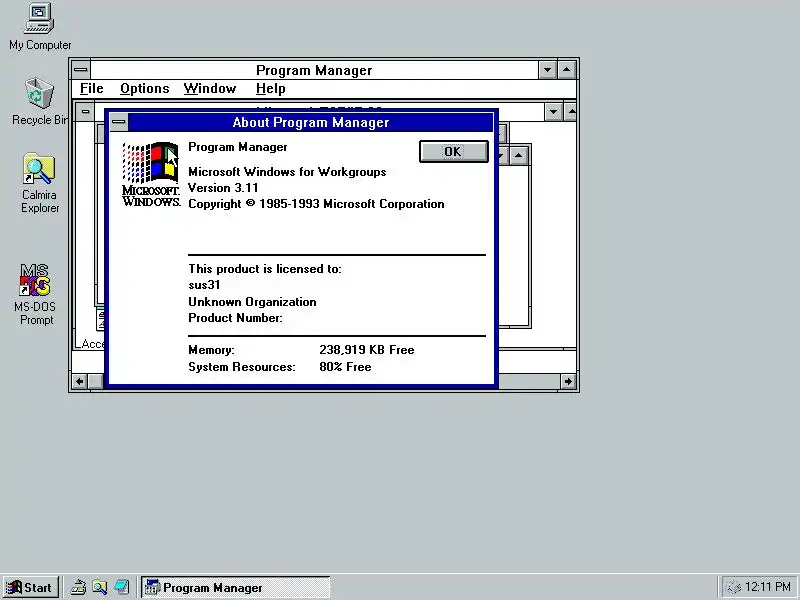Screen dimensions: 800x600
Task: Open the File menu
Action: tap(92, 89)
